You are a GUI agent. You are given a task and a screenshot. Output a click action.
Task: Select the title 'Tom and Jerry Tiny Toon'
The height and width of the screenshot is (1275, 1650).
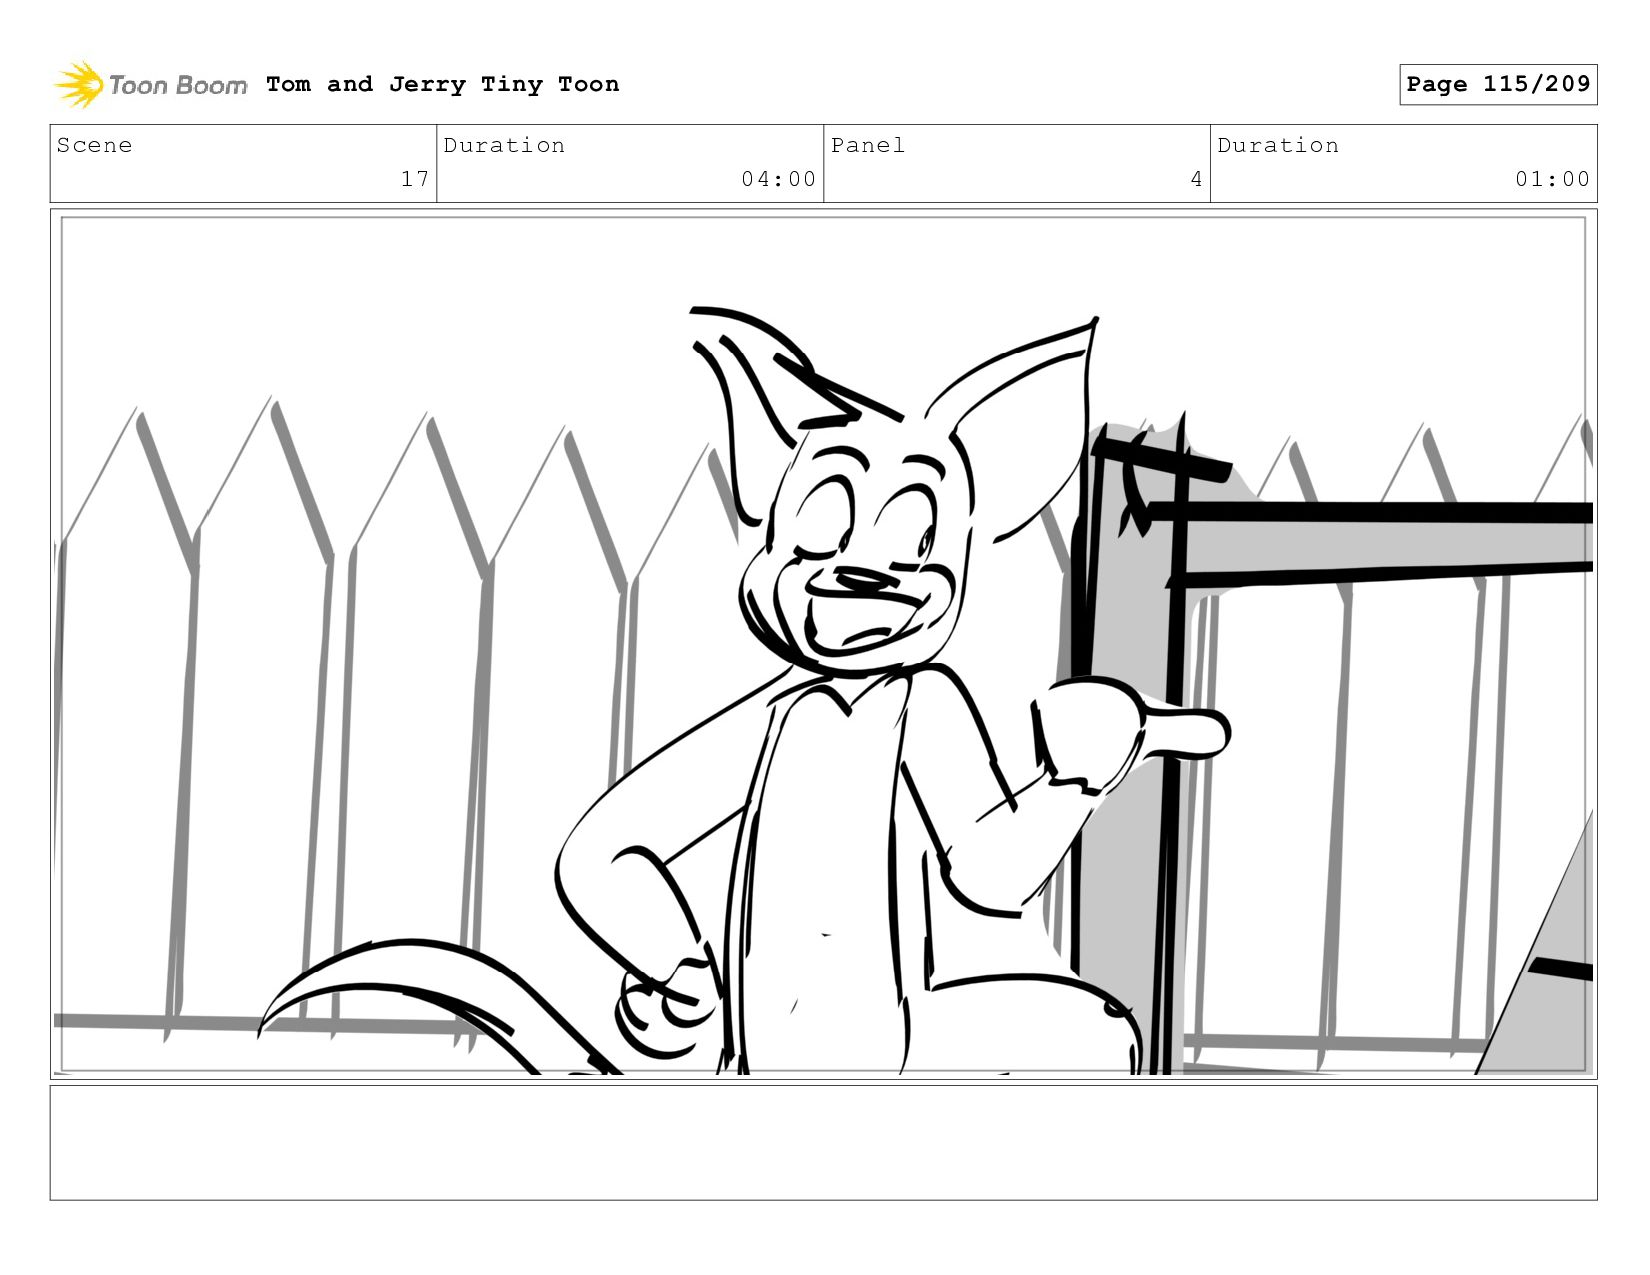[x=442, y=84]
